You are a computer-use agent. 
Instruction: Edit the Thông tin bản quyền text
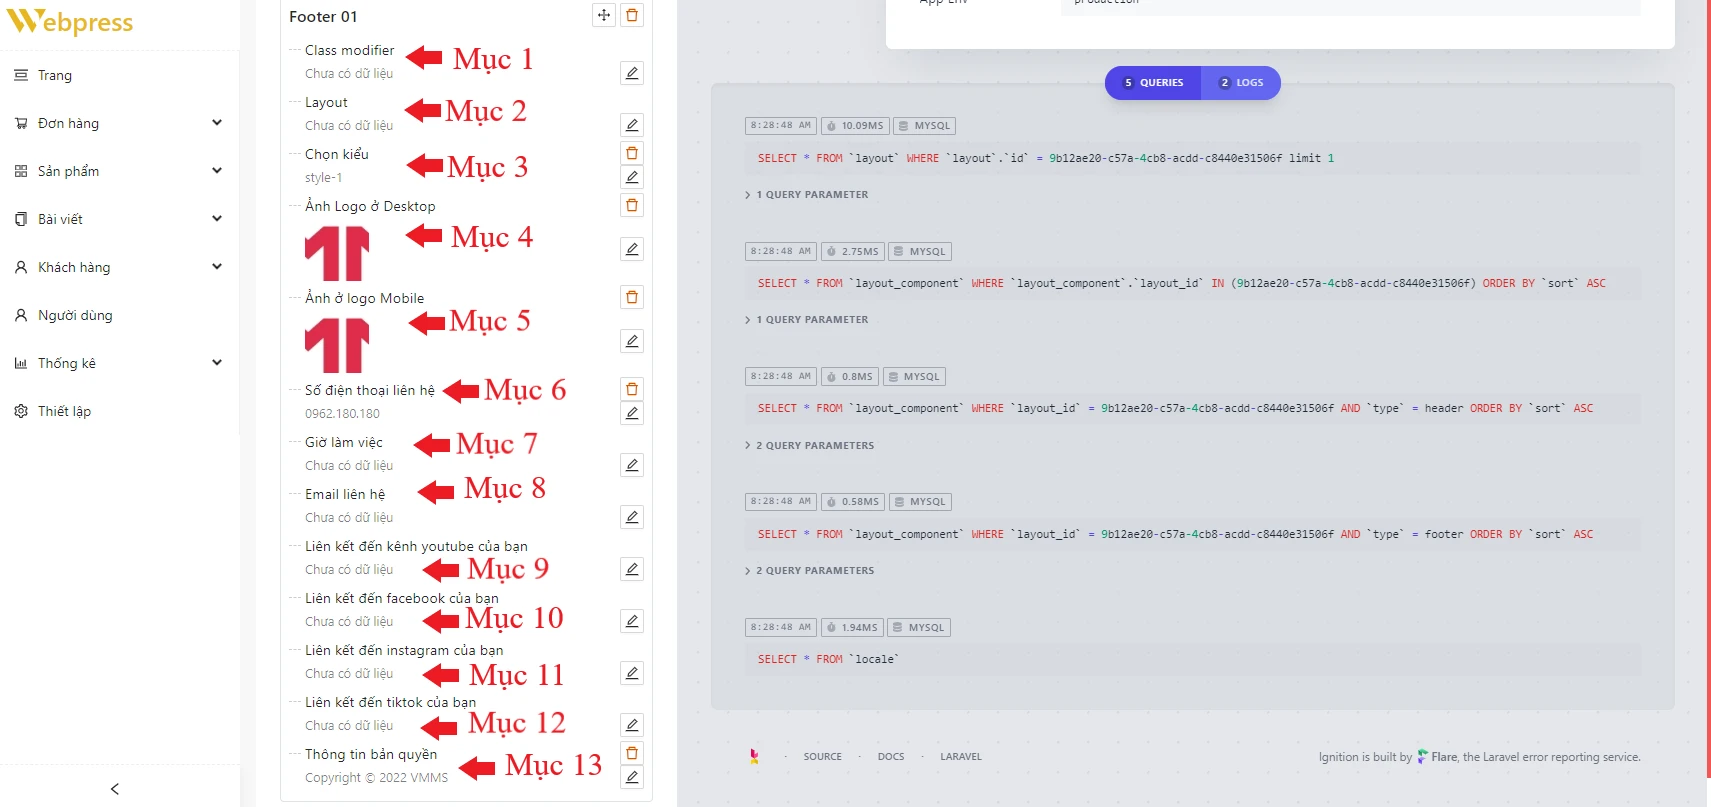click(x=632, y=777)
